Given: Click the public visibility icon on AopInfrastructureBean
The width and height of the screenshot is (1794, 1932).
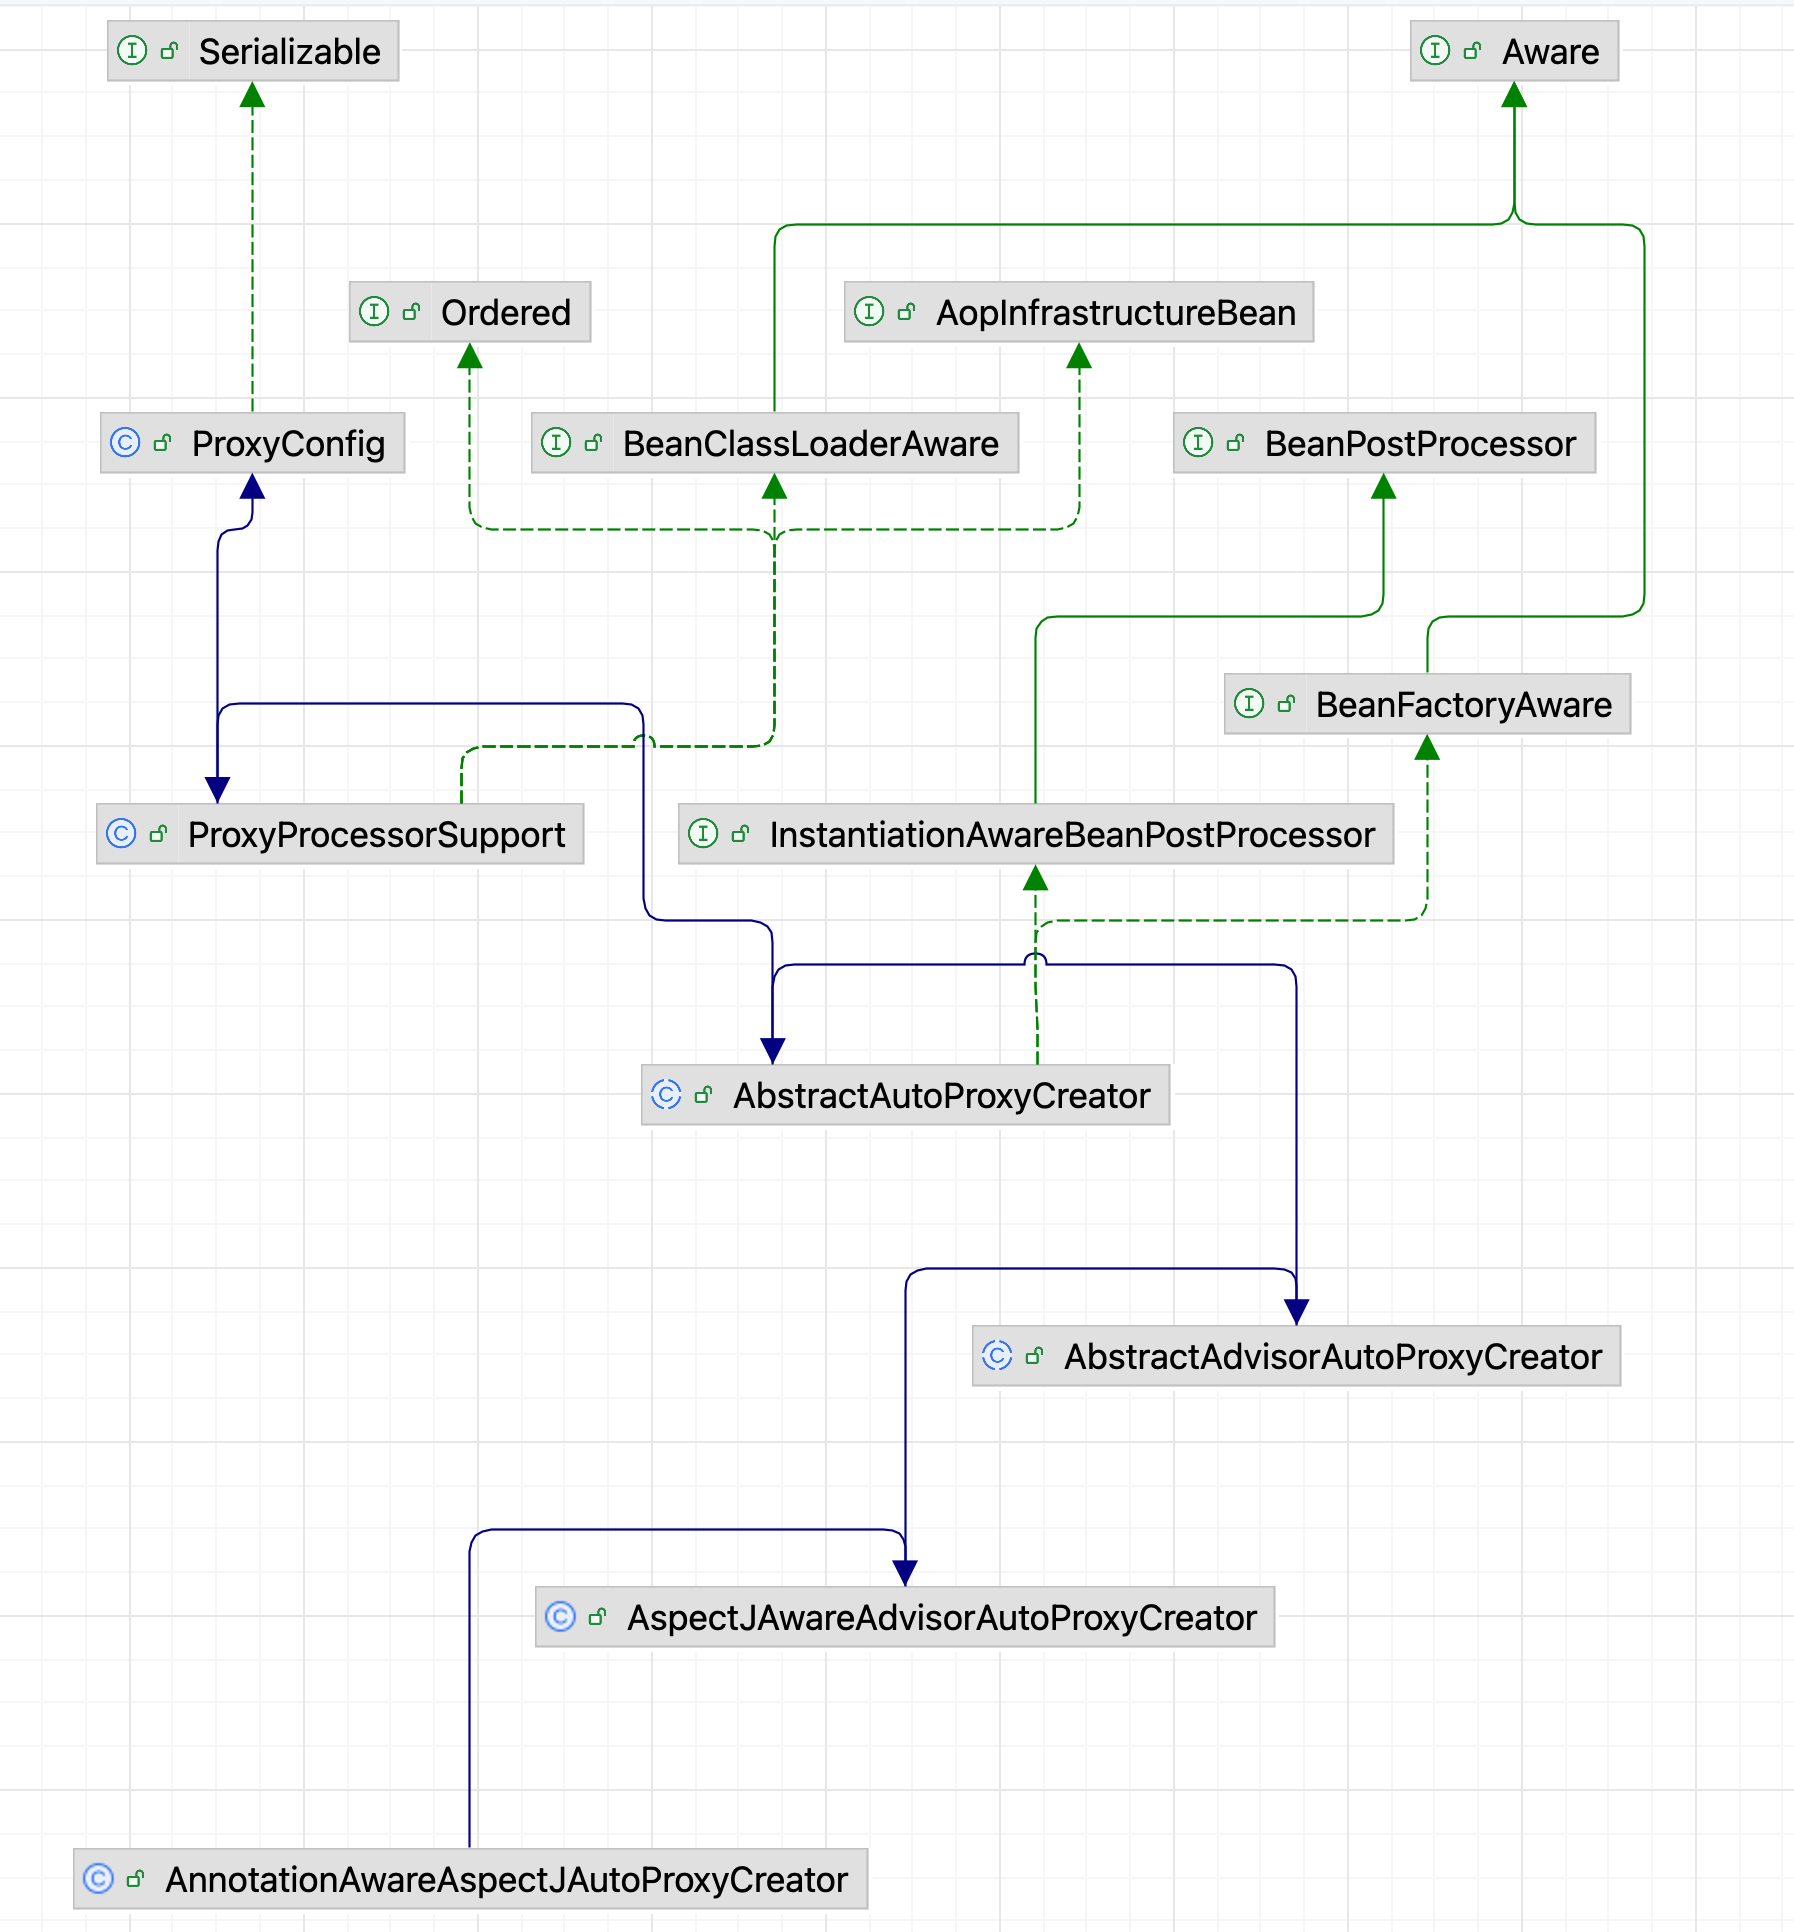Looking at the screenshot, I should [907, 312].
